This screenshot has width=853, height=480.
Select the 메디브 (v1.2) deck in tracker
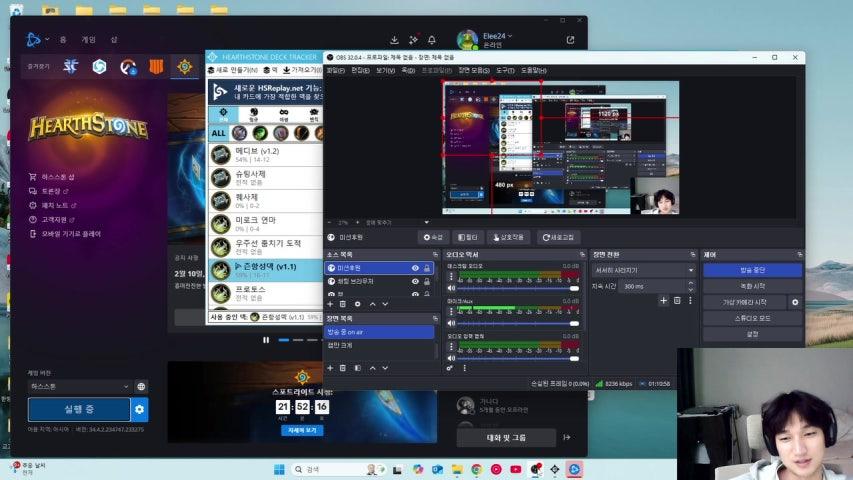(264, 155)
